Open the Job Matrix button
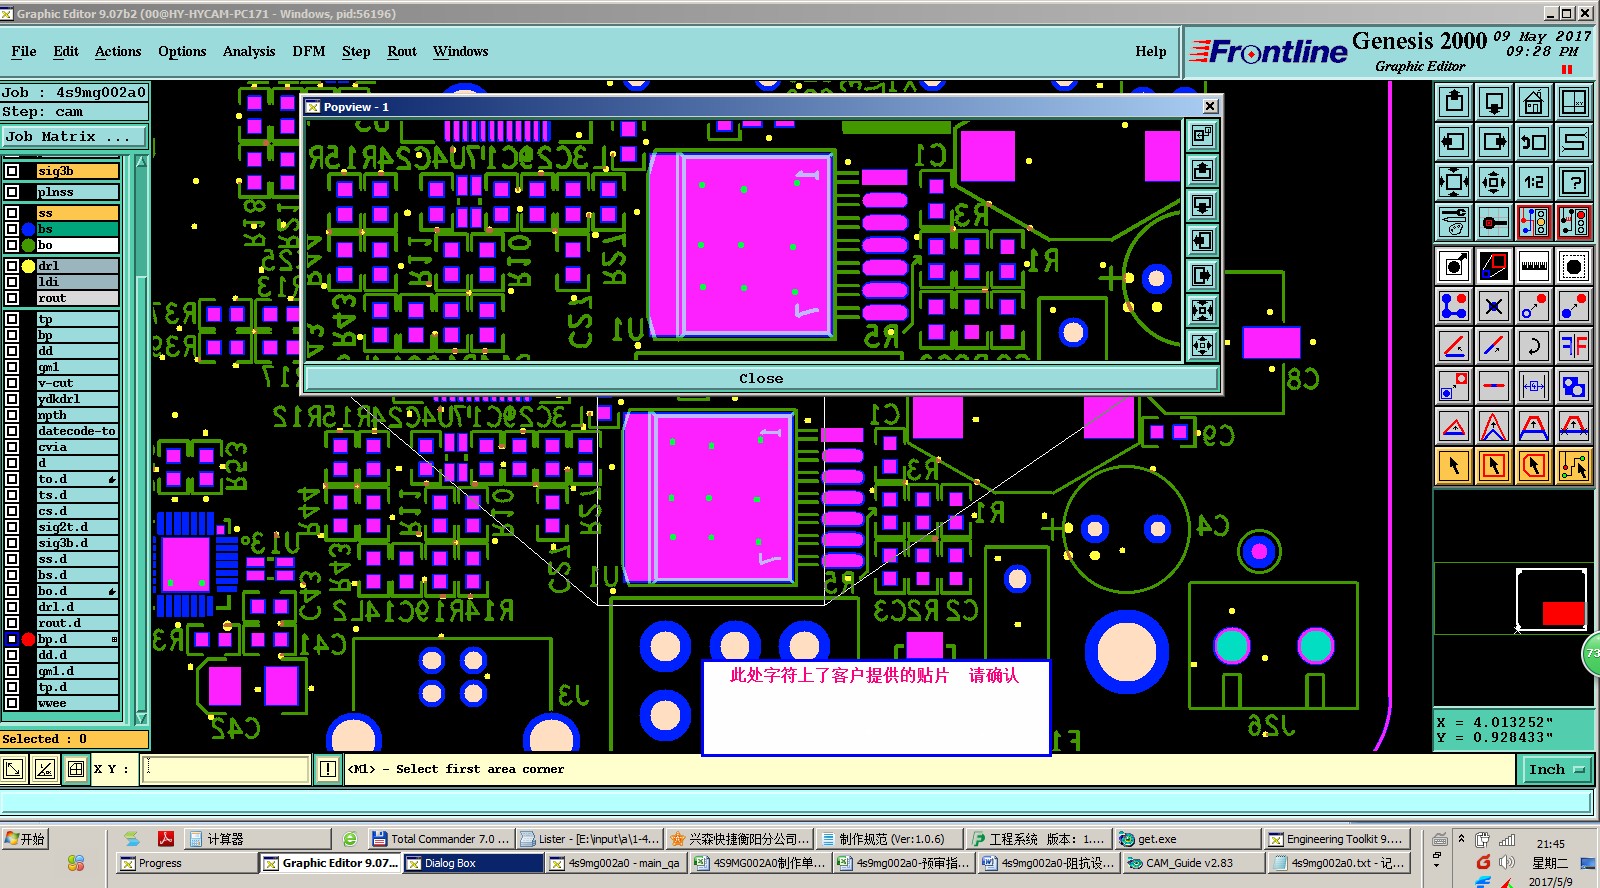Screen dimensions: 1600x888 point(74,136)
